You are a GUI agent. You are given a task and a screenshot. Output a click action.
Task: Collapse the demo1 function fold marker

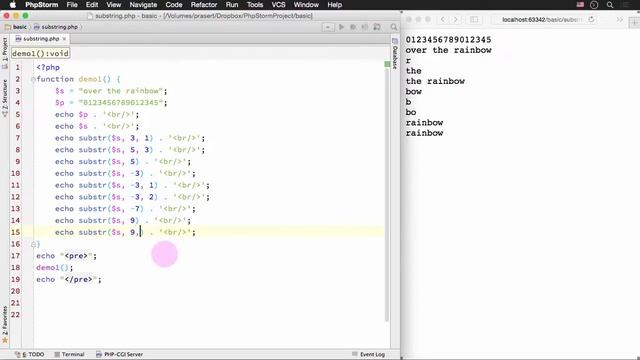(33, 79)
